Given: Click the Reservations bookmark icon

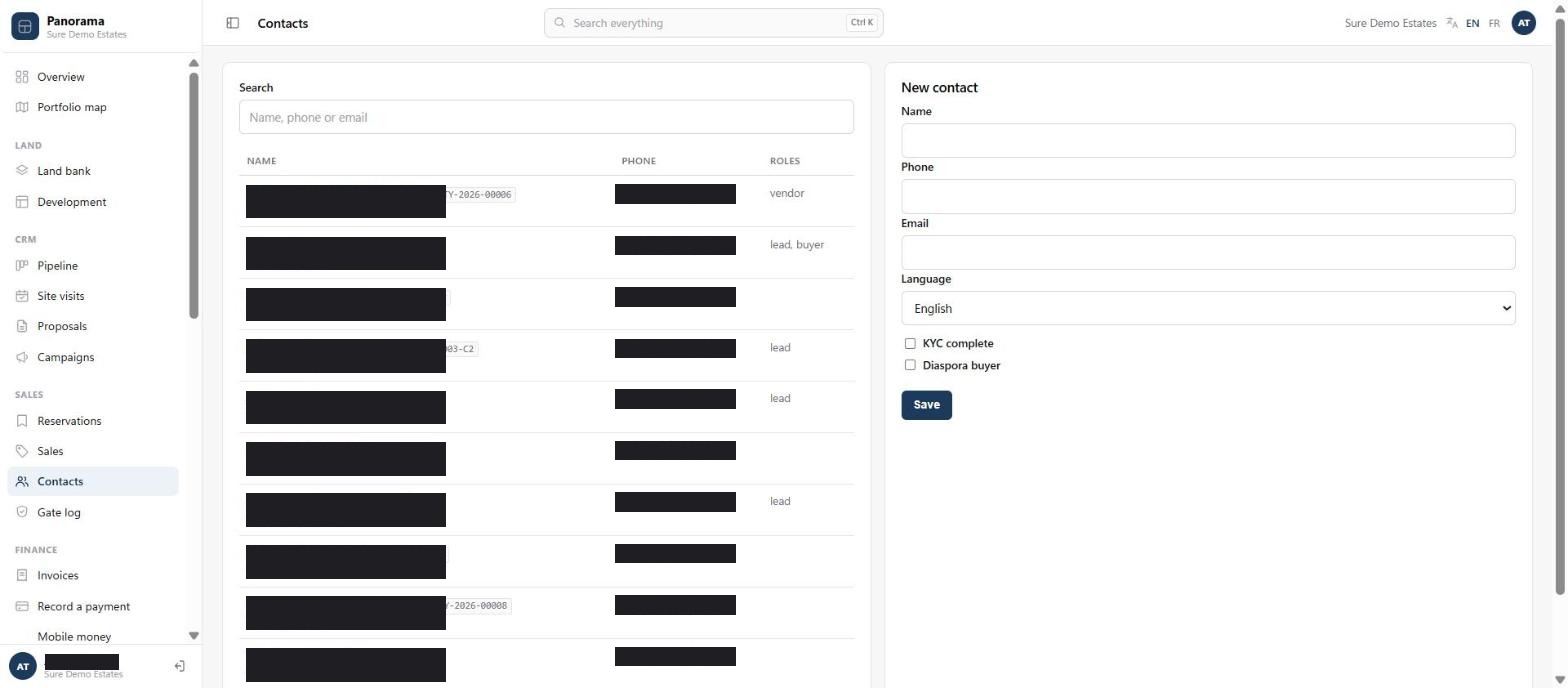Looking at the screenshot, I should 22,421.
